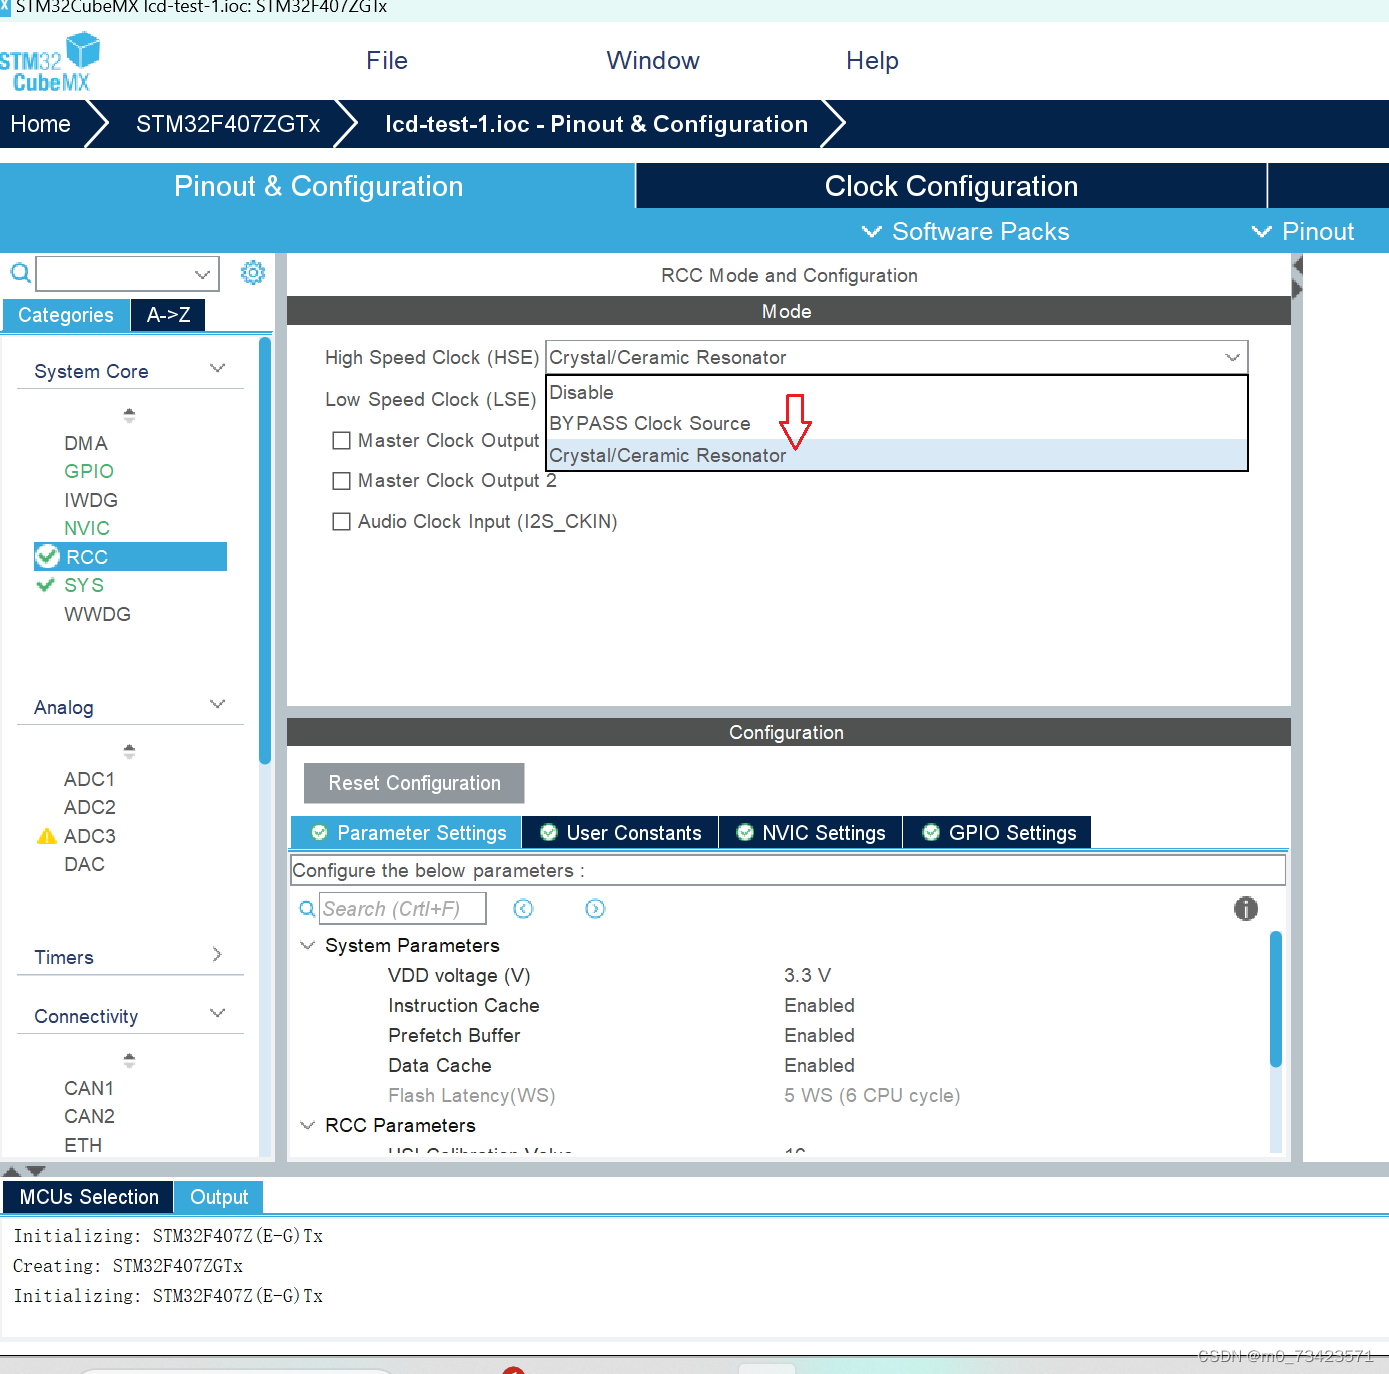Image resolution: width=1389 pixels, height=1374 pixels.
Task: Open the Help menu
Action: [872, 61]
